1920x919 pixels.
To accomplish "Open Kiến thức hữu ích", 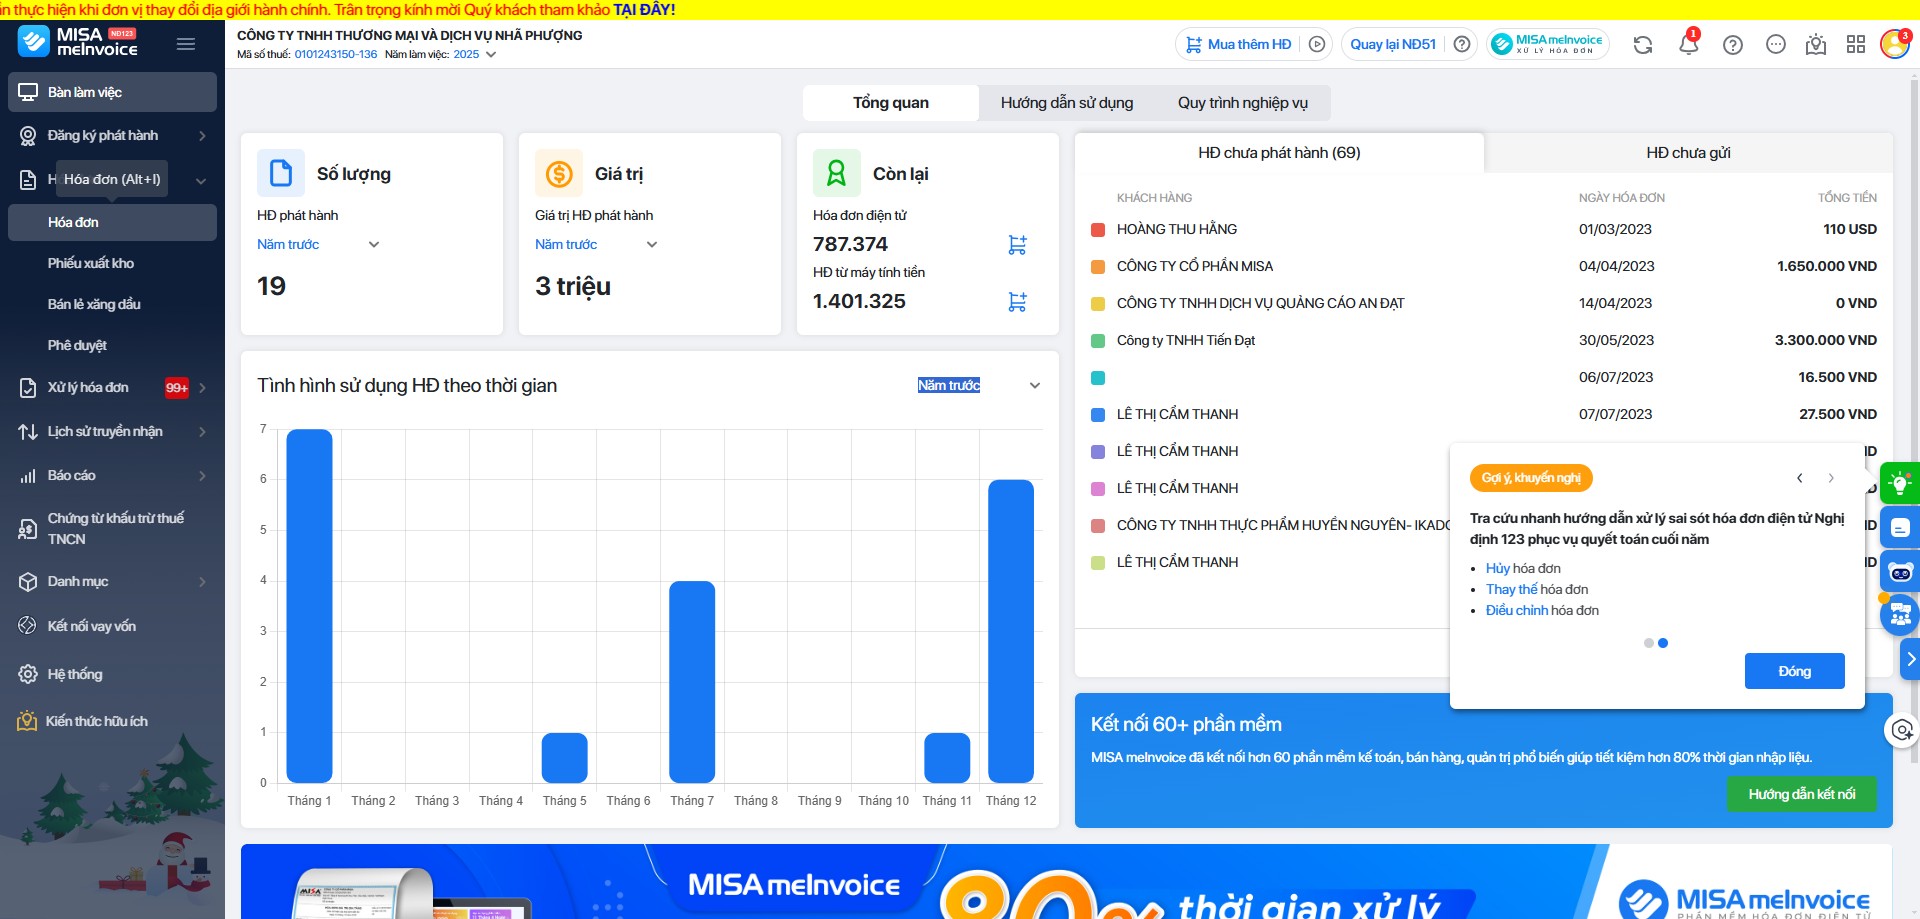I will tap(112, 721).
